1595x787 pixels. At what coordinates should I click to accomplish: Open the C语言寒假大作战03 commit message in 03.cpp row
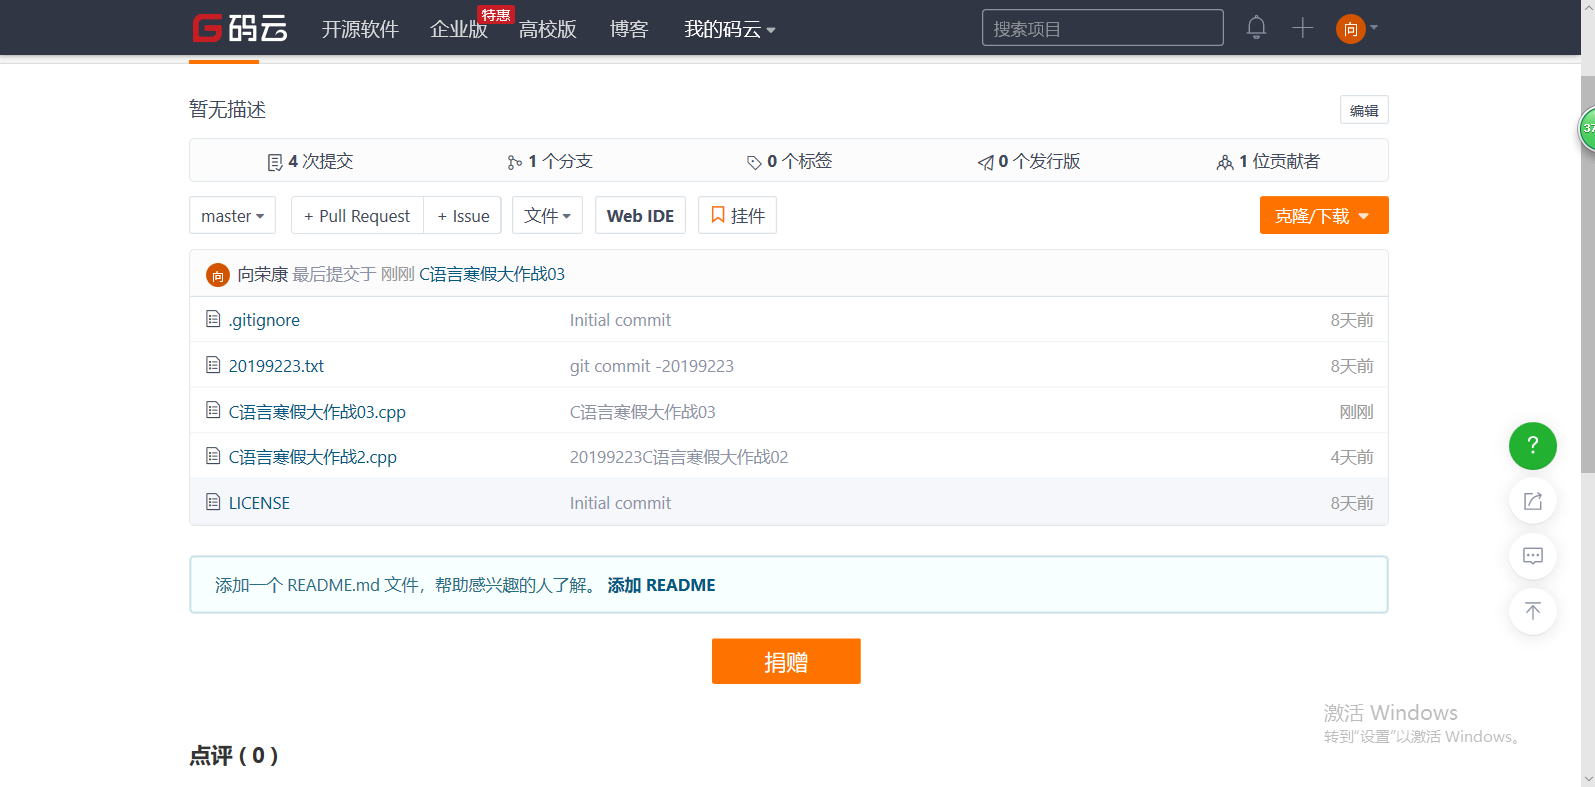click(643, 412)
